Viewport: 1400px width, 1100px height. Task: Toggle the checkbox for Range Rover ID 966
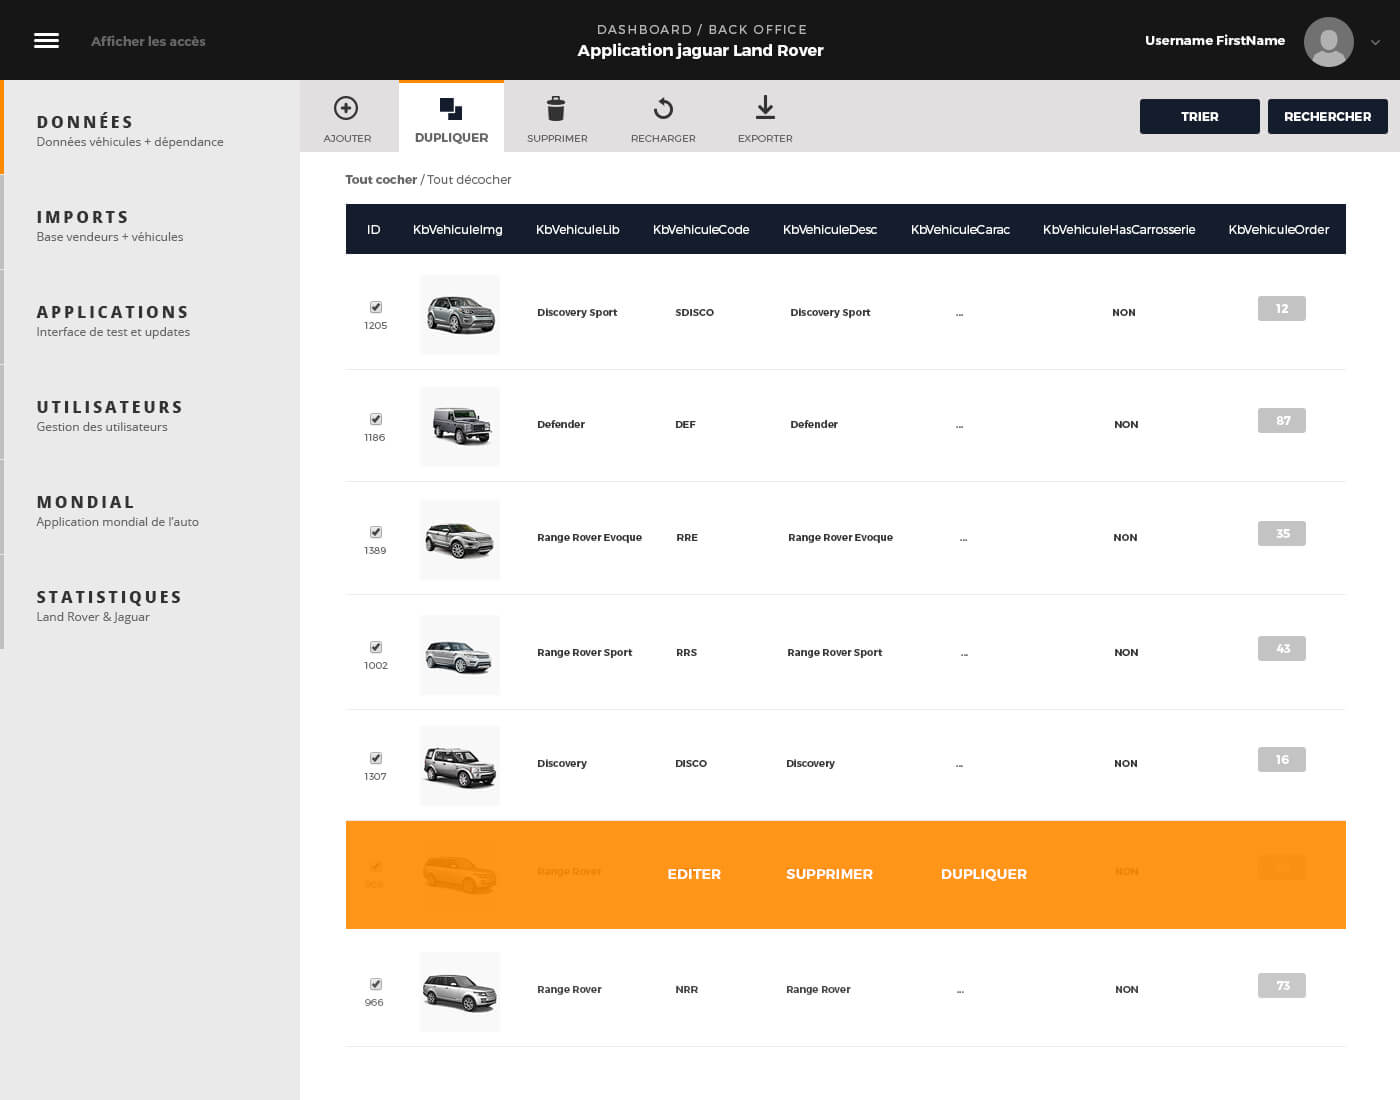coord(375,982)
